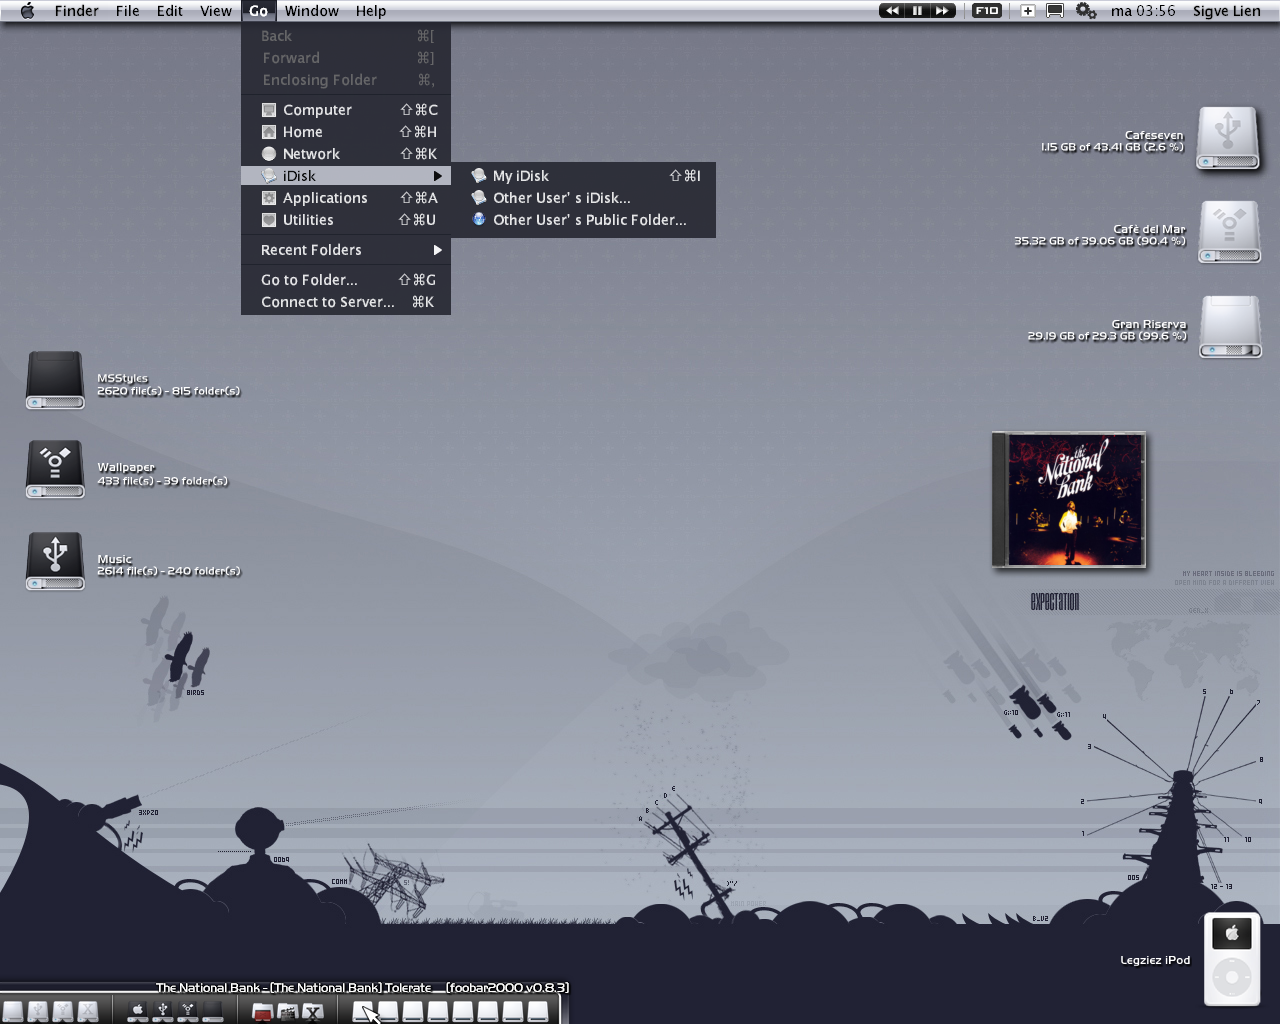Click the display icon in the menu bar
Viewport: 1280px width, 1024px height.
(x=1054, y=11)
